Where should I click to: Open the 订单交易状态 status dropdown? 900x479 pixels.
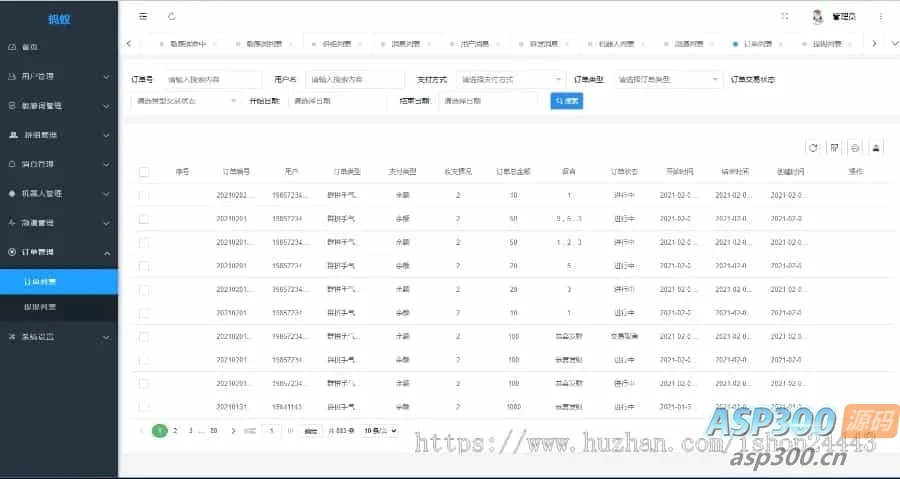(185, 101)
